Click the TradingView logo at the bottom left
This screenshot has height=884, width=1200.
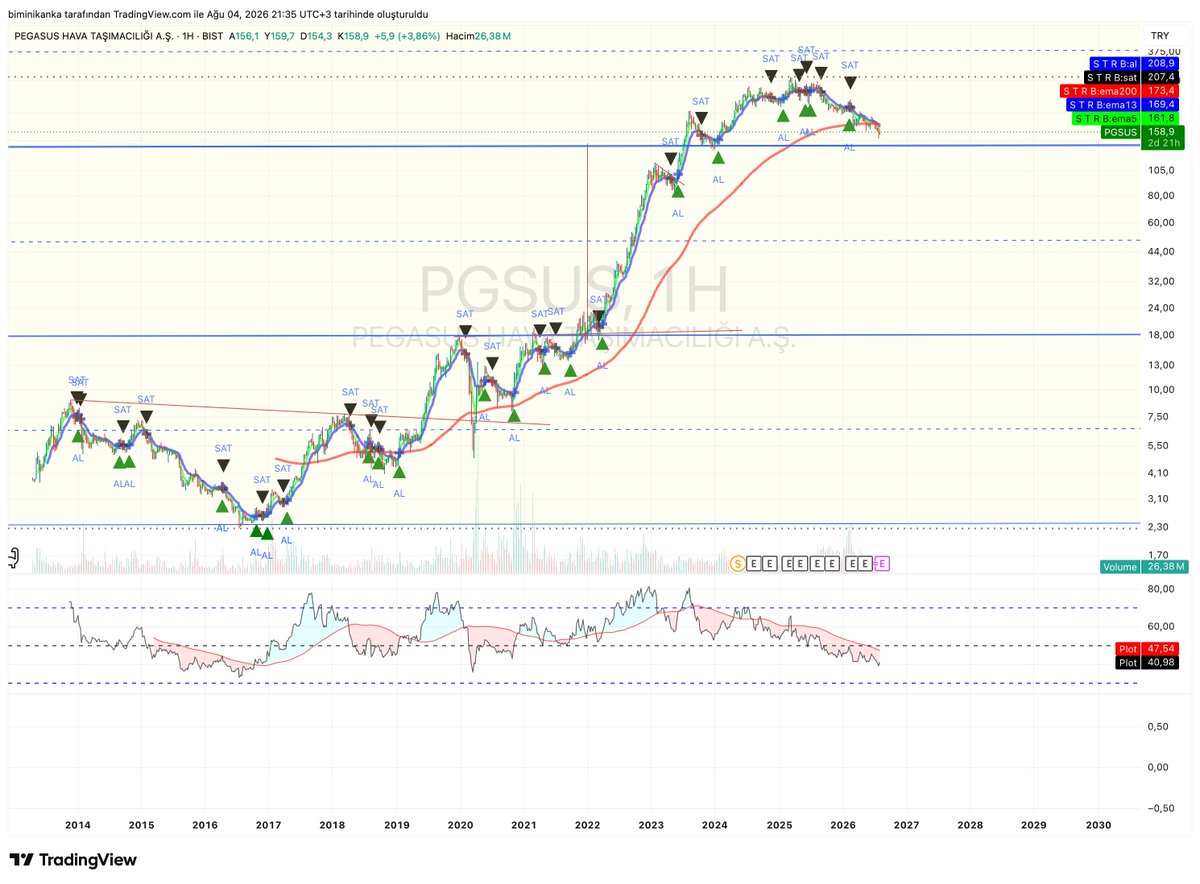tap(73, 860)
